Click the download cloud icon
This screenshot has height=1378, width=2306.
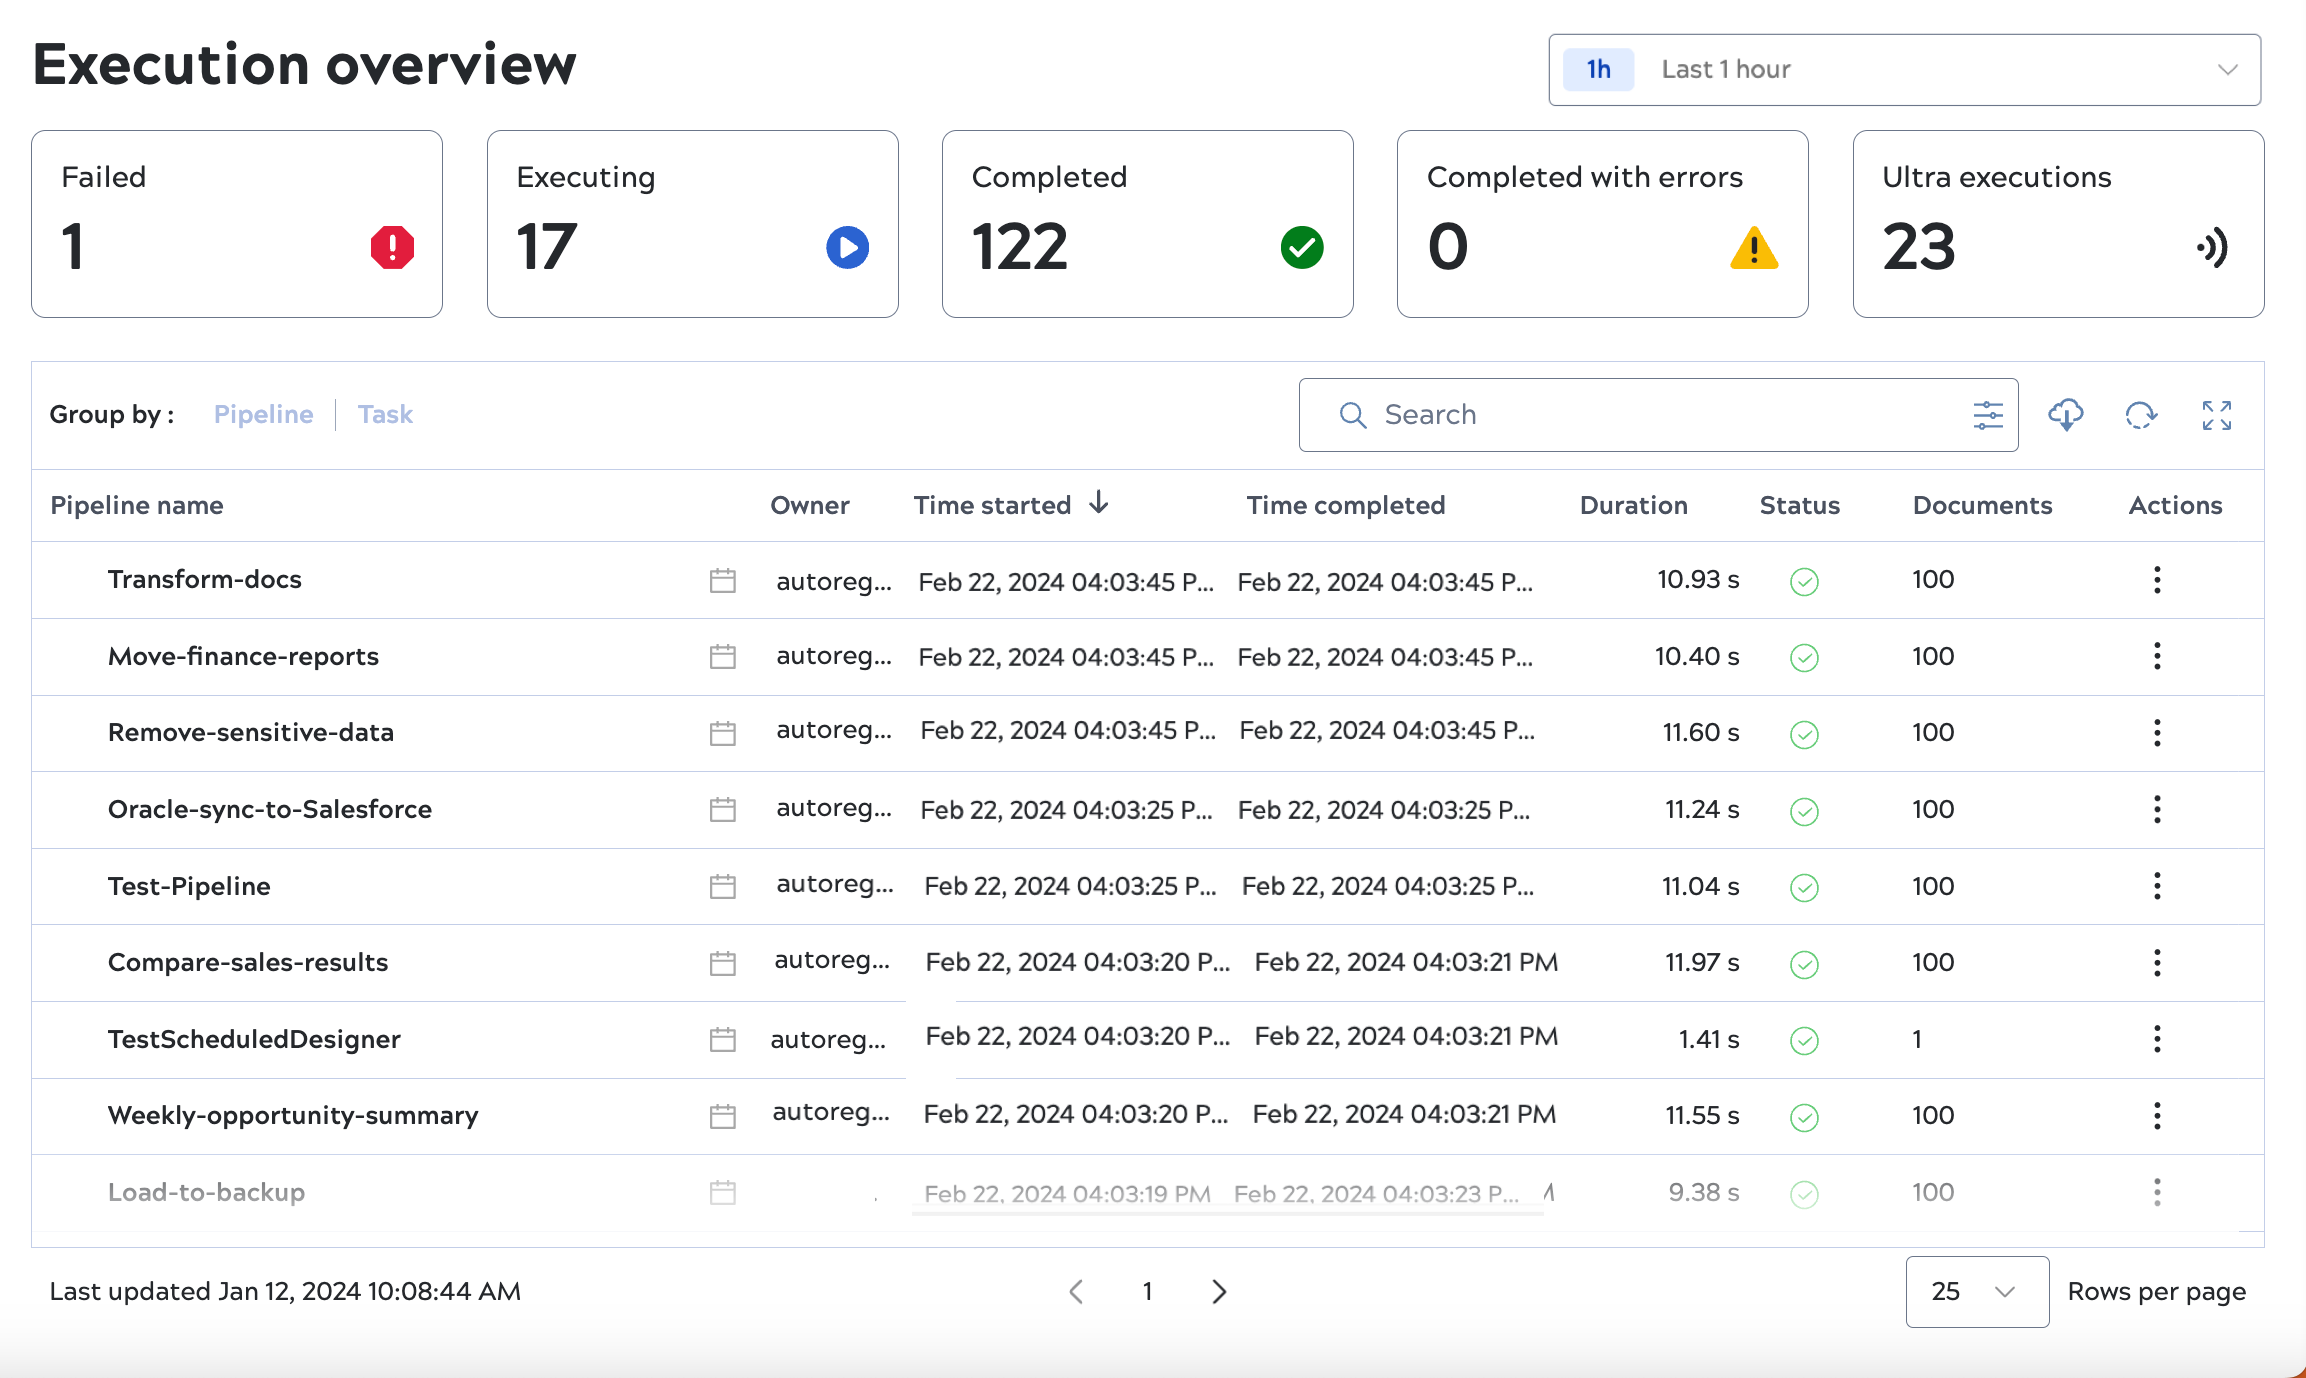coord(2065,414)
